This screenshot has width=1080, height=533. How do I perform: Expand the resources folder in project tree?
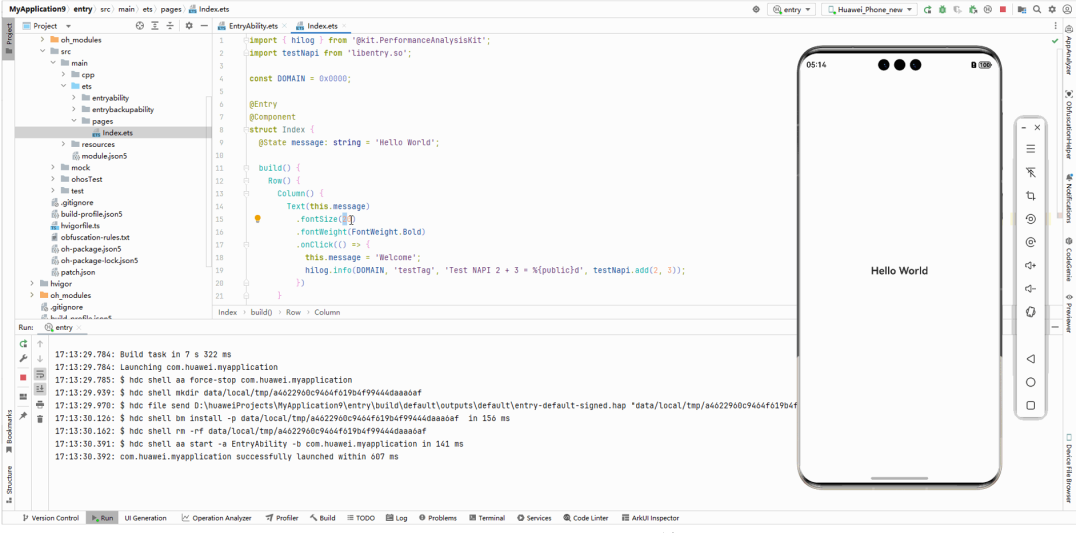tap(62, 144)
